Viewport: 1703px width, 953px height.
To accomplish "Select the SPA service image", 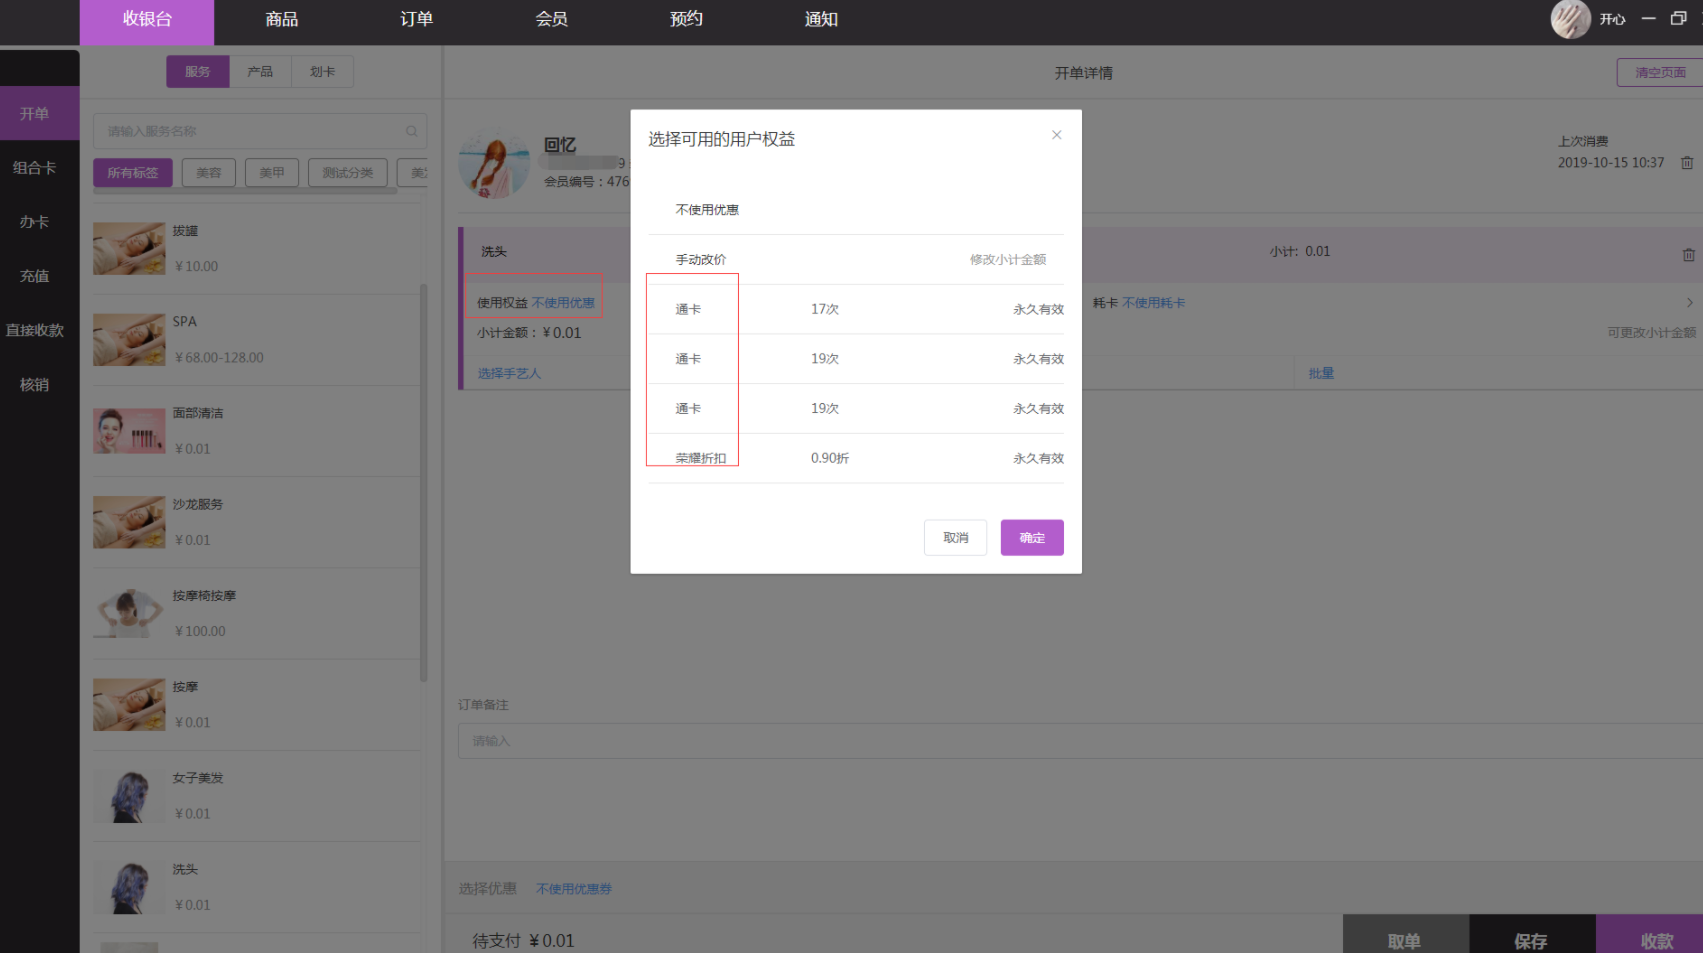I will (129, 339).
